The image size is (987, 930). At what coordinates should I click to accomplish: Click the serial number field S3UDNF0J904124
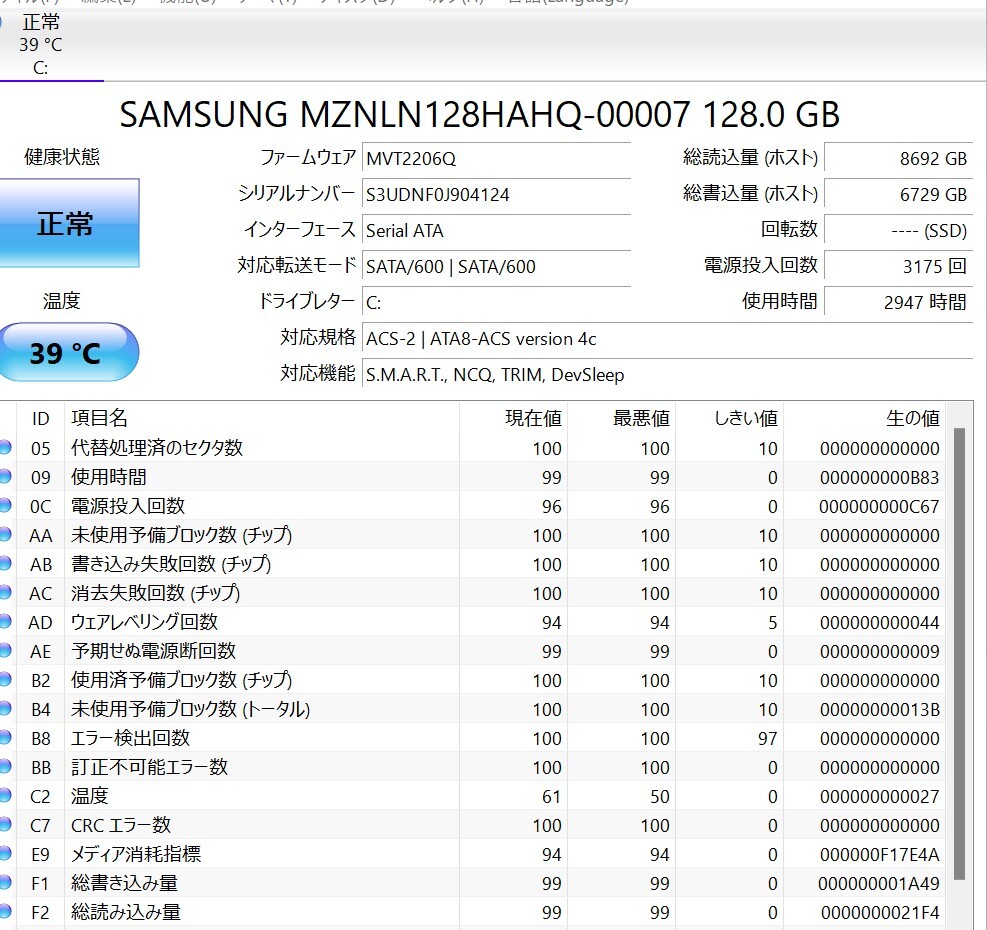point(496,195)
